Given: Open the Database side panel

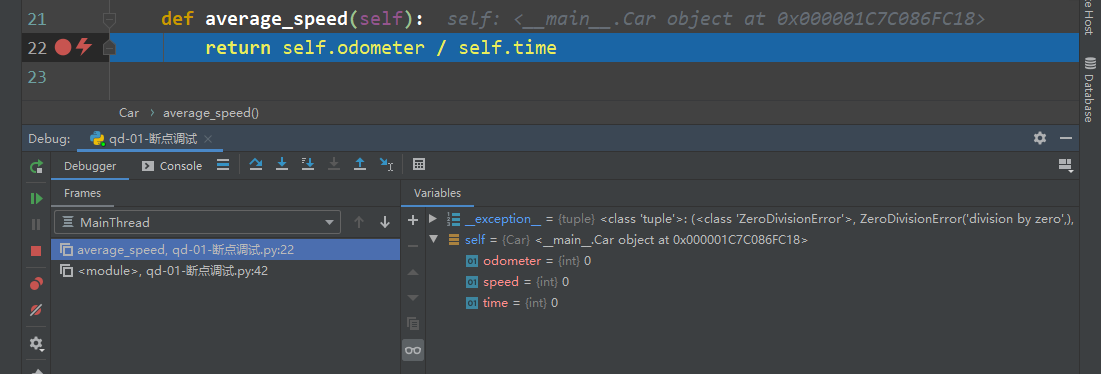Looking at the screenshot, I should click(1089, 89).
